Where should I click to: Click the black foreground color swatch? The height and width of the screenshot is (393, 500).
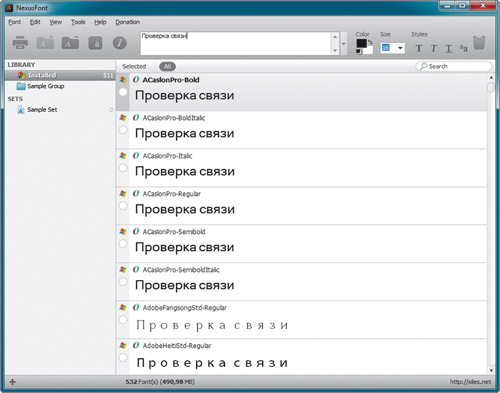[361, 43]
